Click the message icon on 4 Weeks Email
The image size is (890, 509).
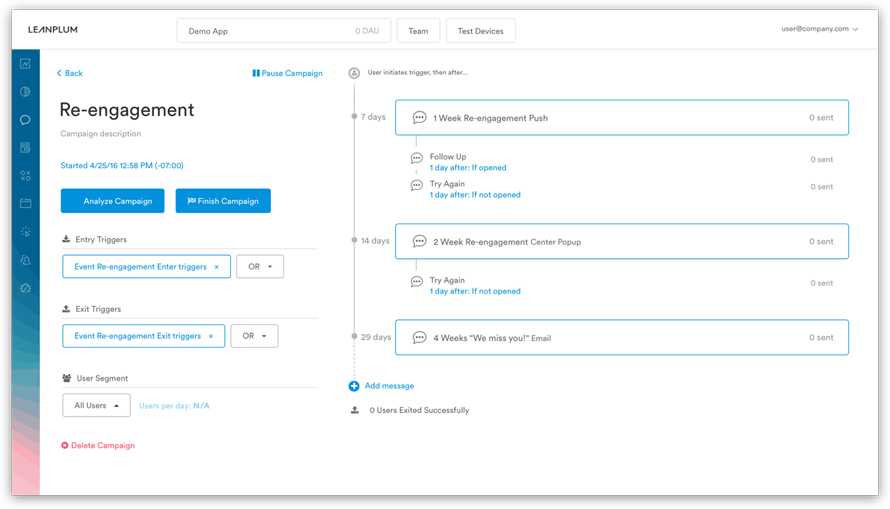tap(420, 338)
